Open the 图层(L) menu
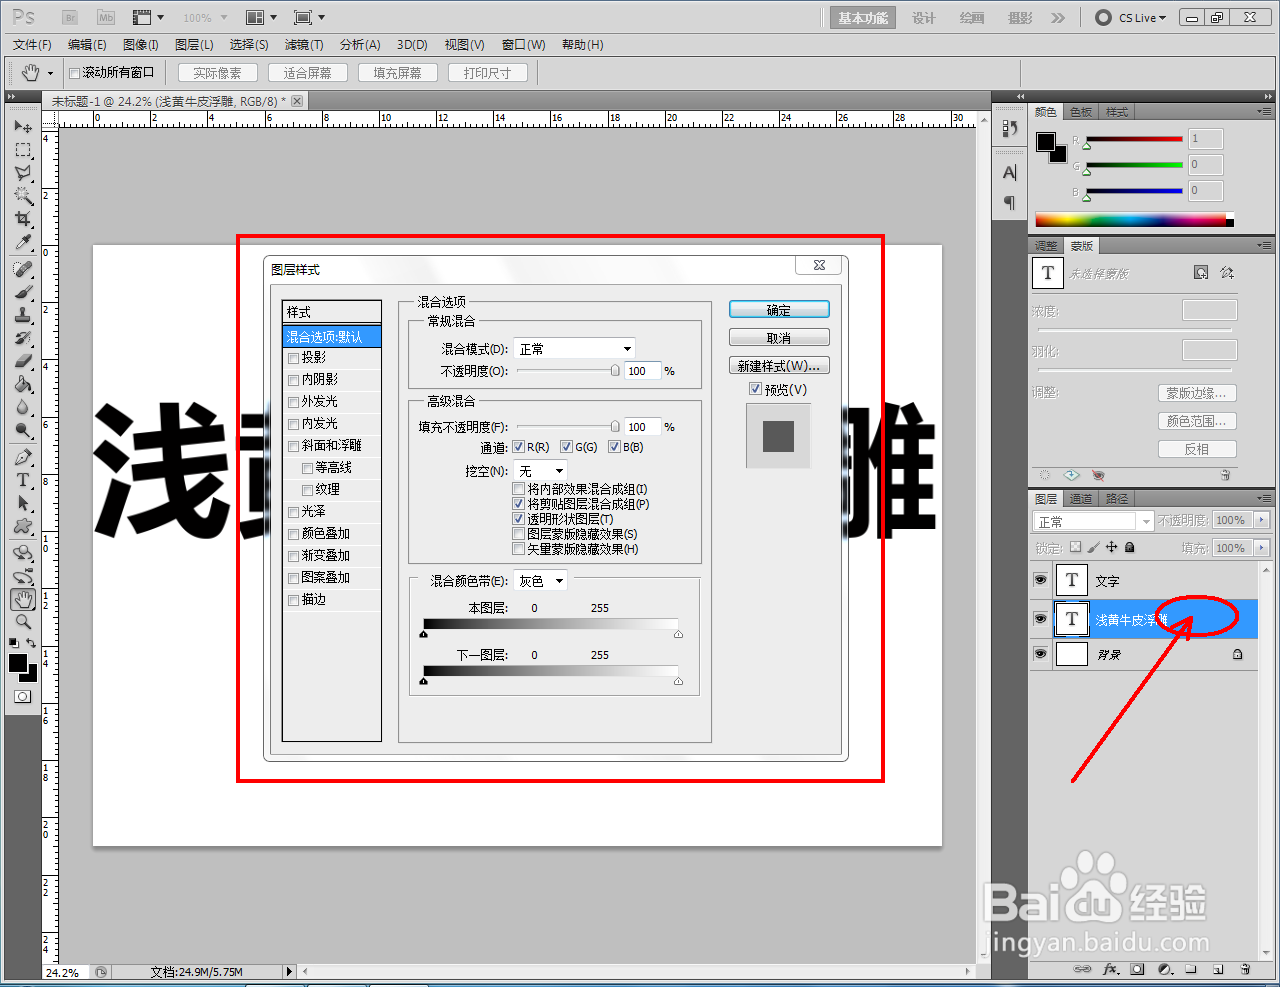The height and width of the screenshot is (987, 1280). pyautogui.click(x=194, y=45)
